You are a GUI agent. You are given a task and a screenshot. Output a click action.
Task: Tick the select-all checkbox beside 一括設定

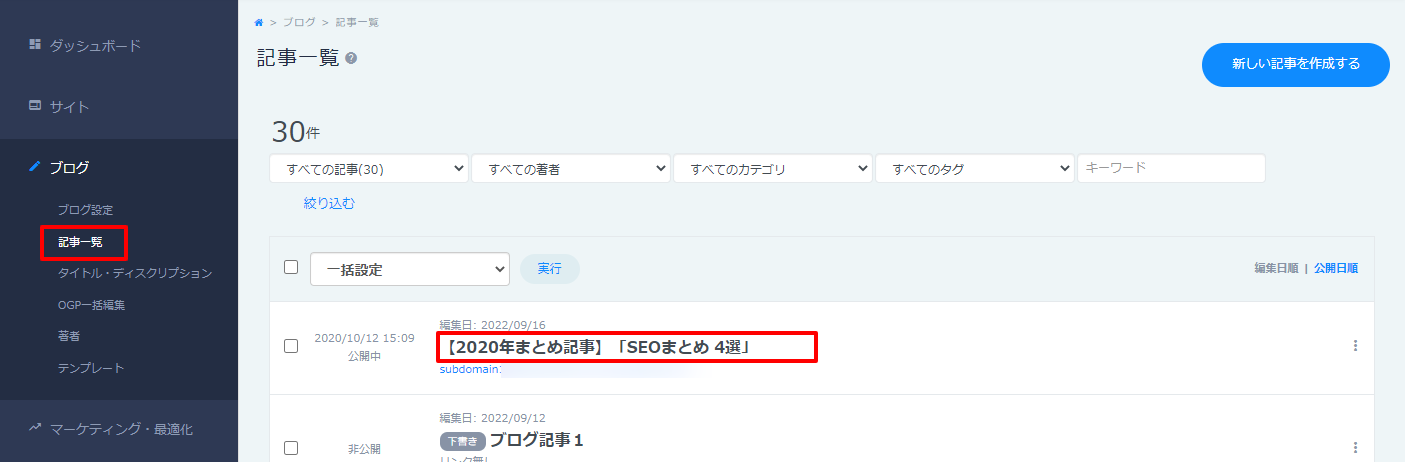pyautogui.click(x=291, y=267)
